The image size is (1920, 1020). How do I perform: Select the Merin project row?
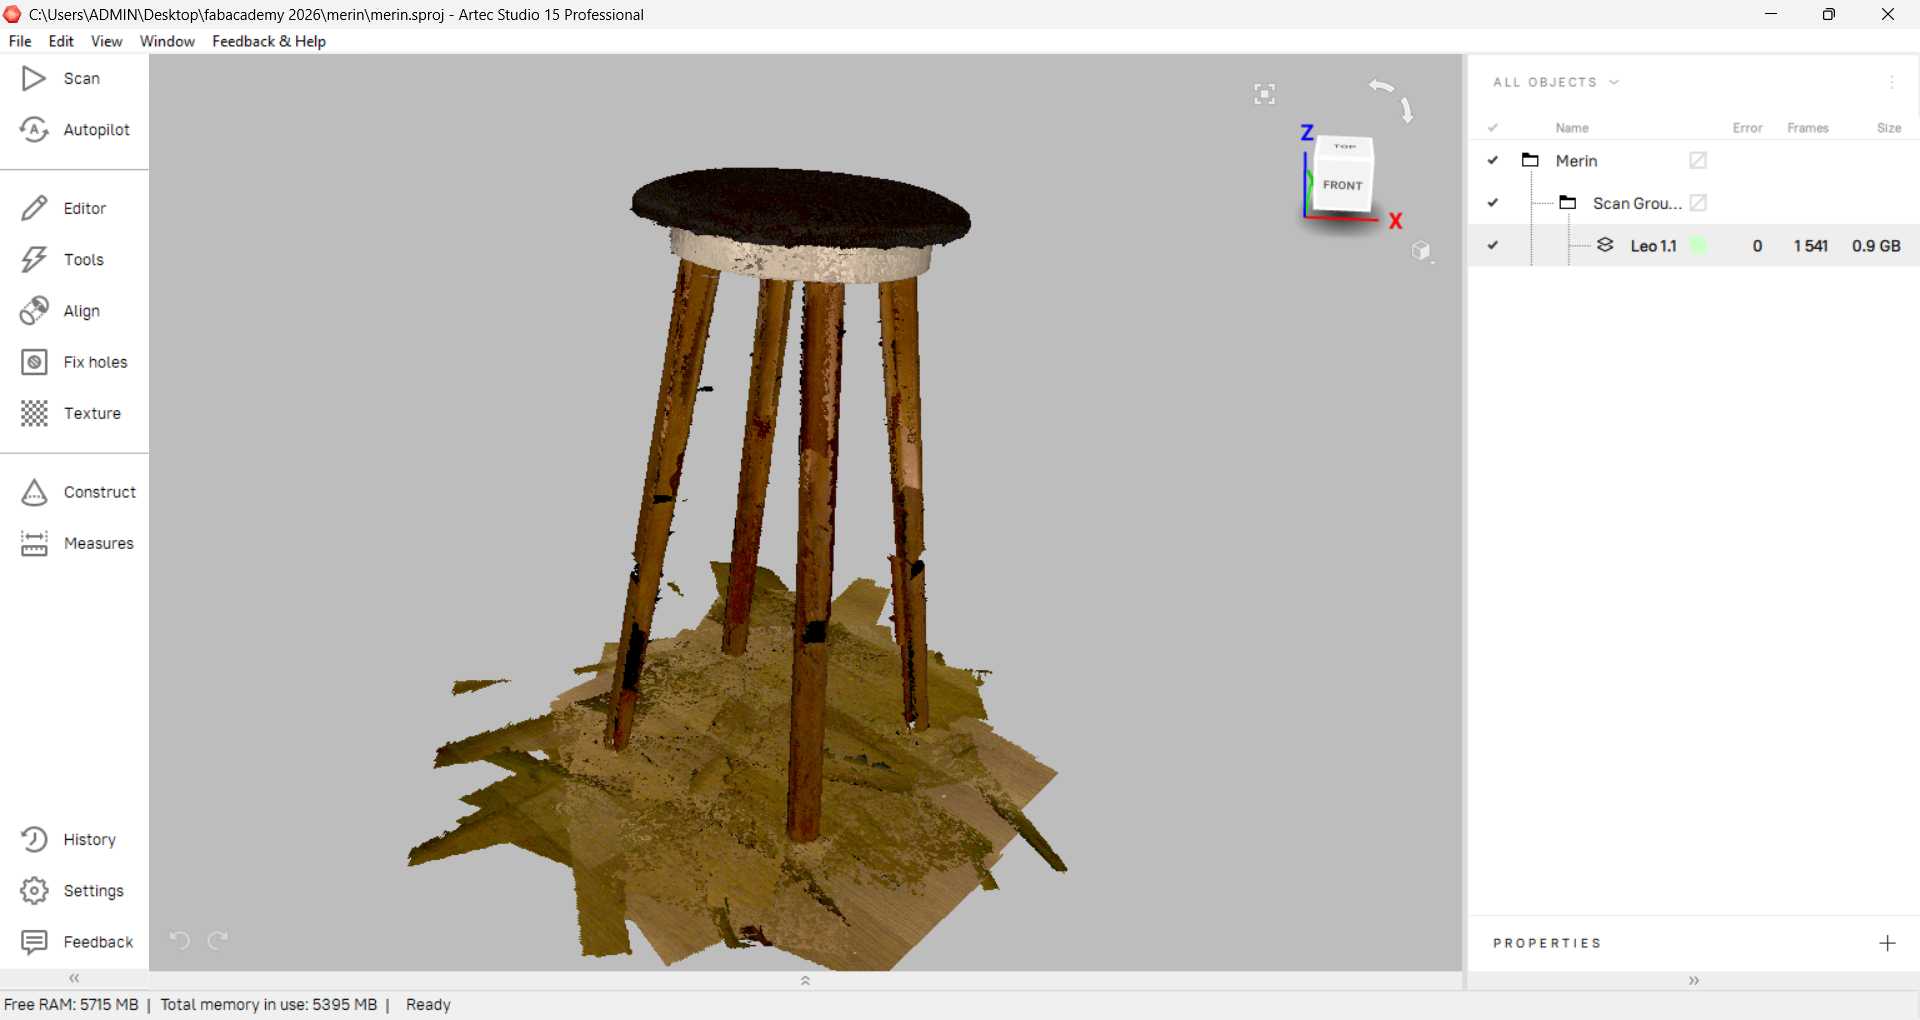(x=1694, y=160)
